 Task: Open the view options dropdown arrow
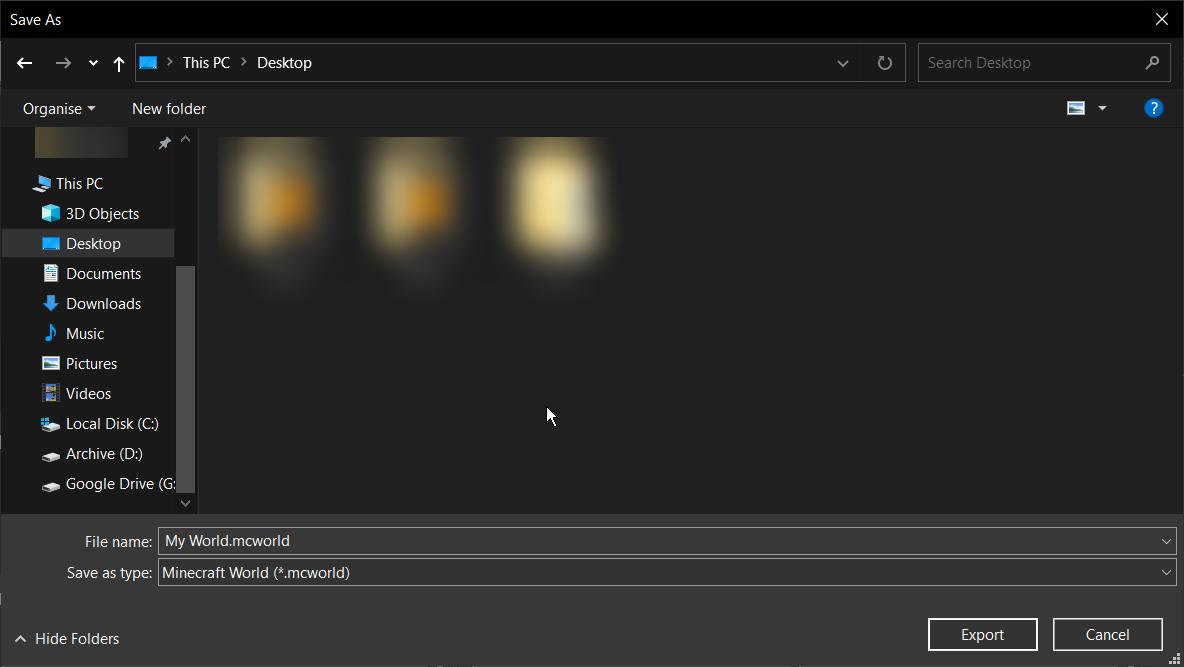point(1102,108)
